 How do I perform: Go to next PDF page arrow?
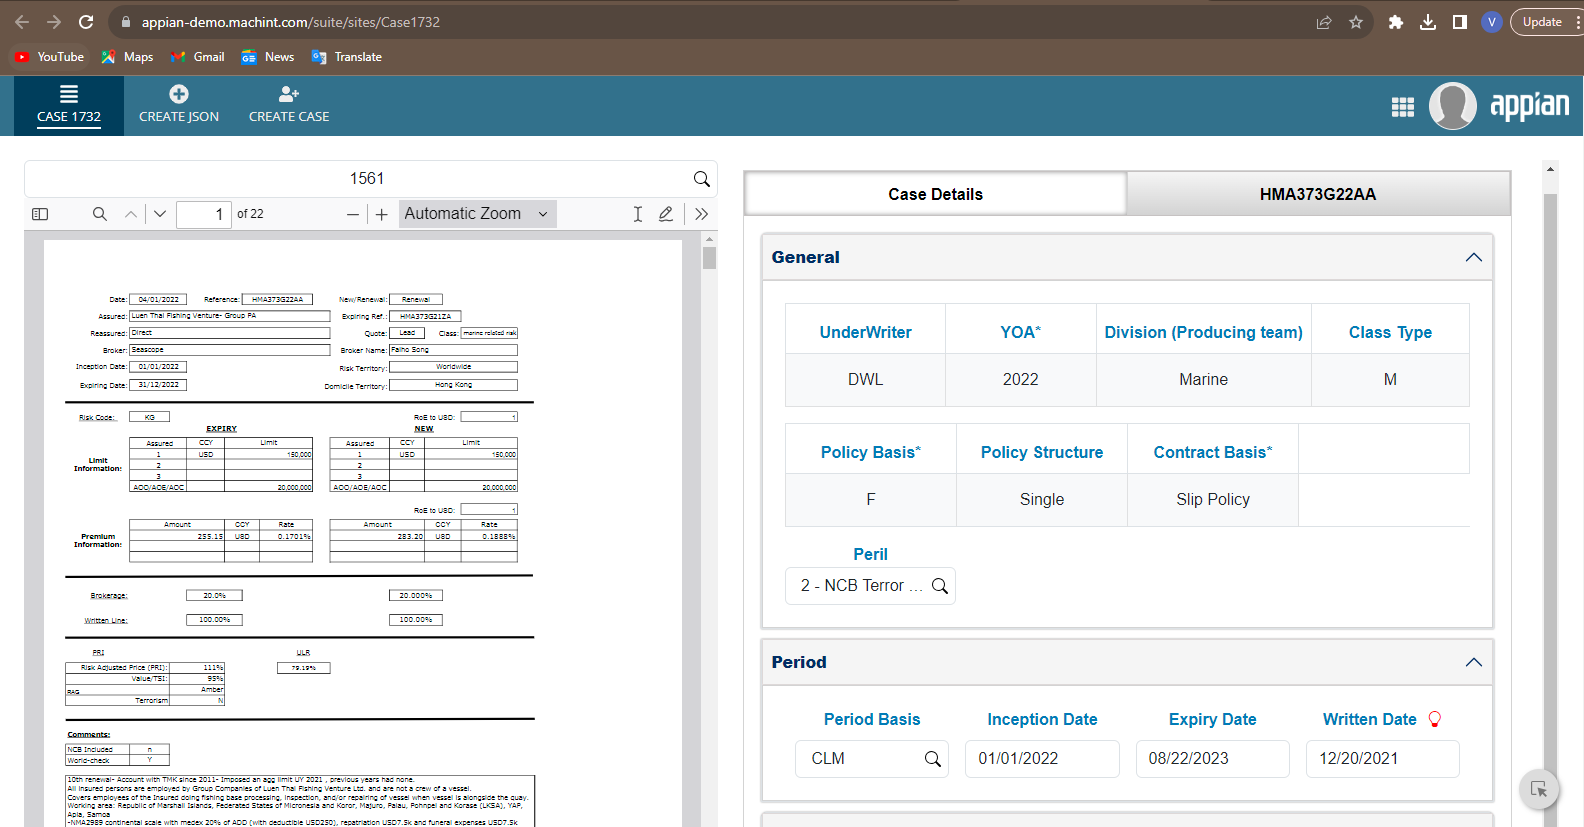160,214
